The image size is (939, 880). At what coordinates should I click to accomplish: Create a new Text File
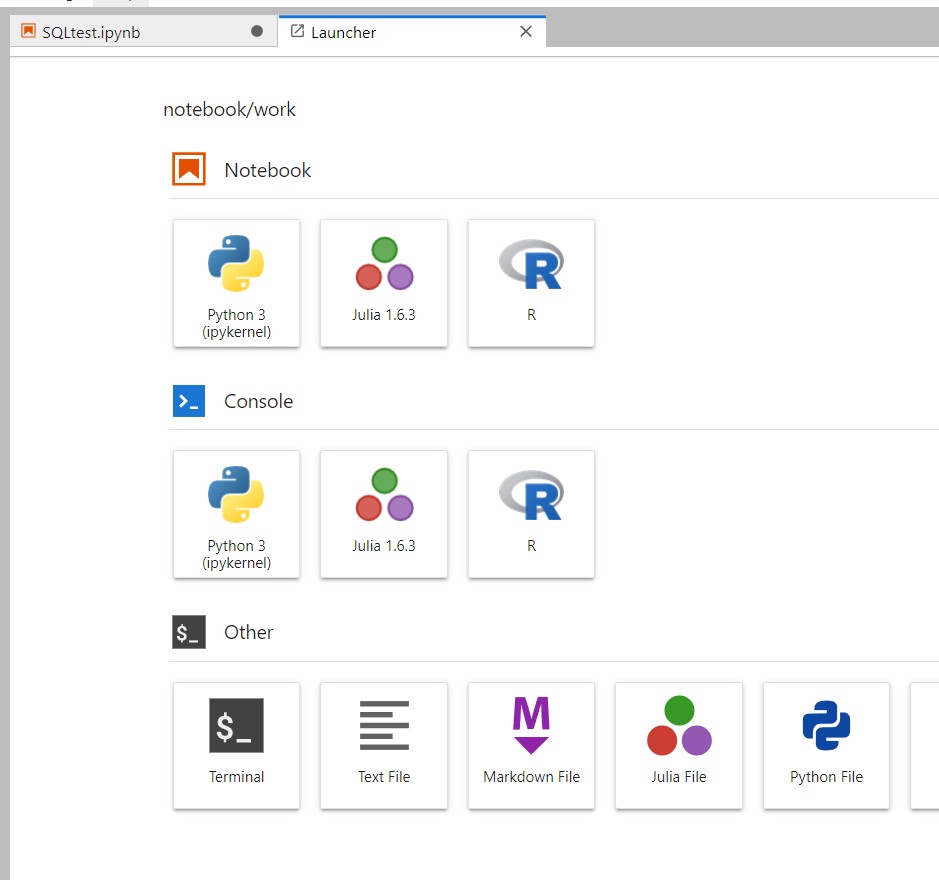coord(384,745)
